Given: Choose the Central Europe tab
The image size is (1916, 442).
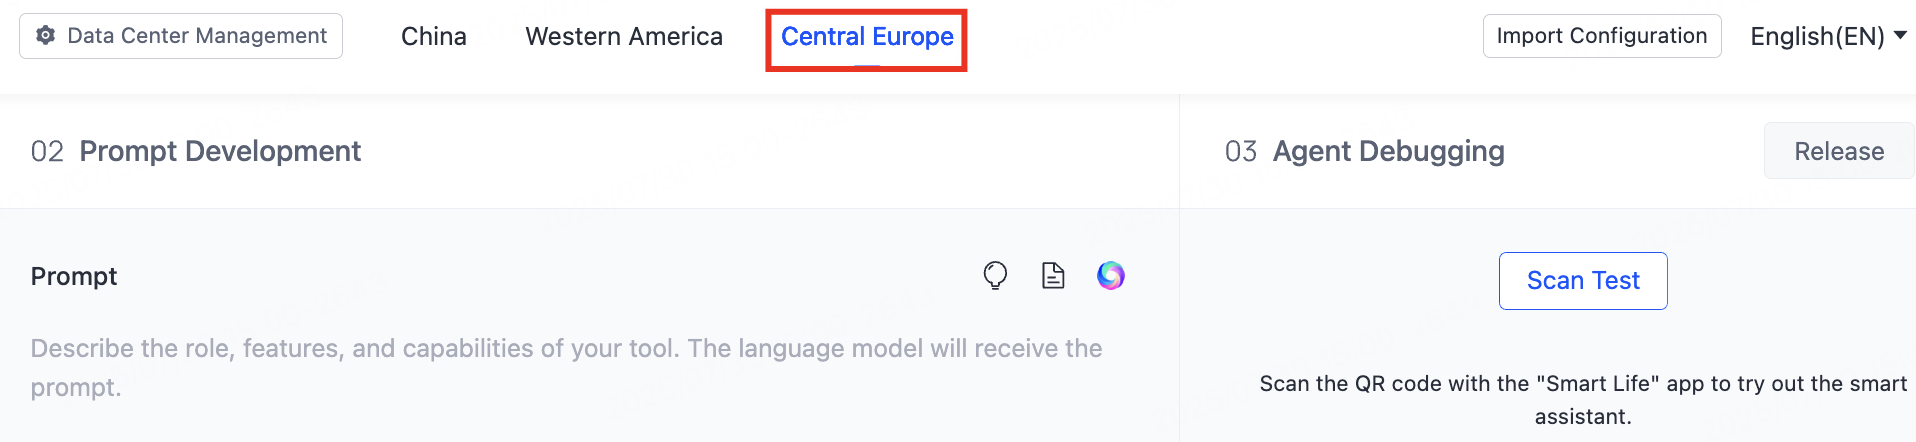Looking at the screenshot, I should (x=867, y=37).
